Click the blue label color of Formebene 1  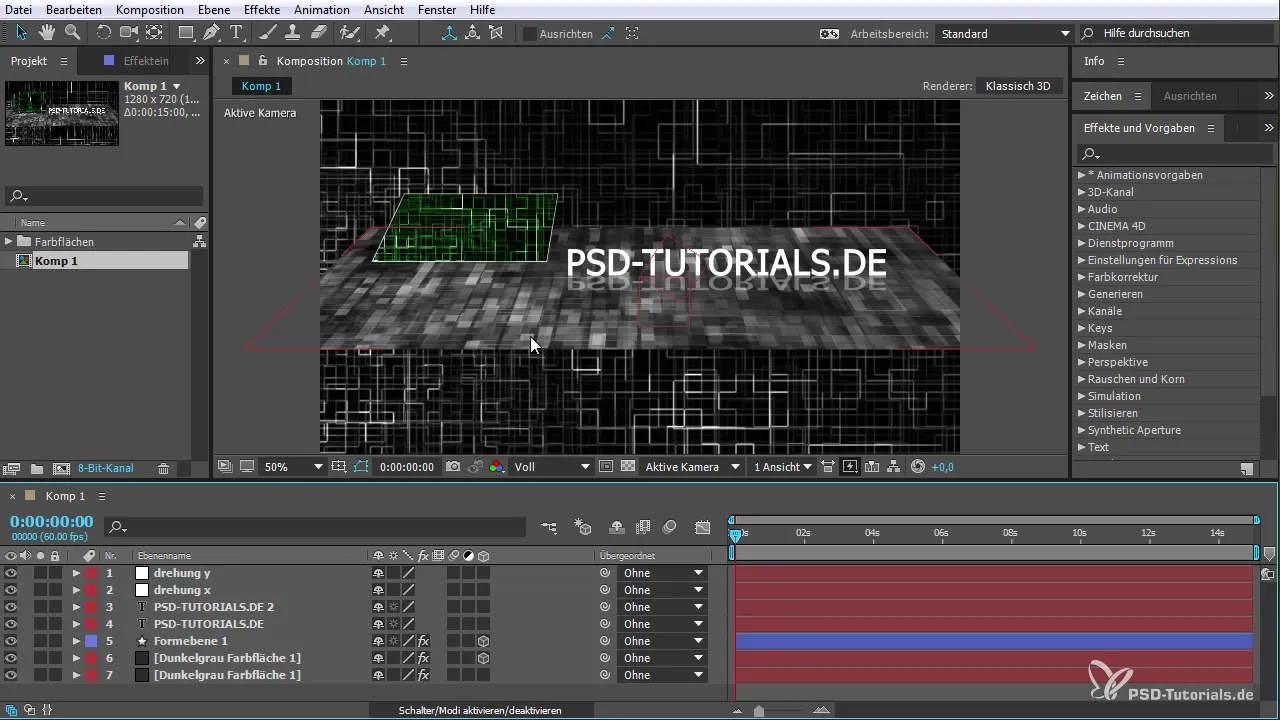click(x=91, y=642)
